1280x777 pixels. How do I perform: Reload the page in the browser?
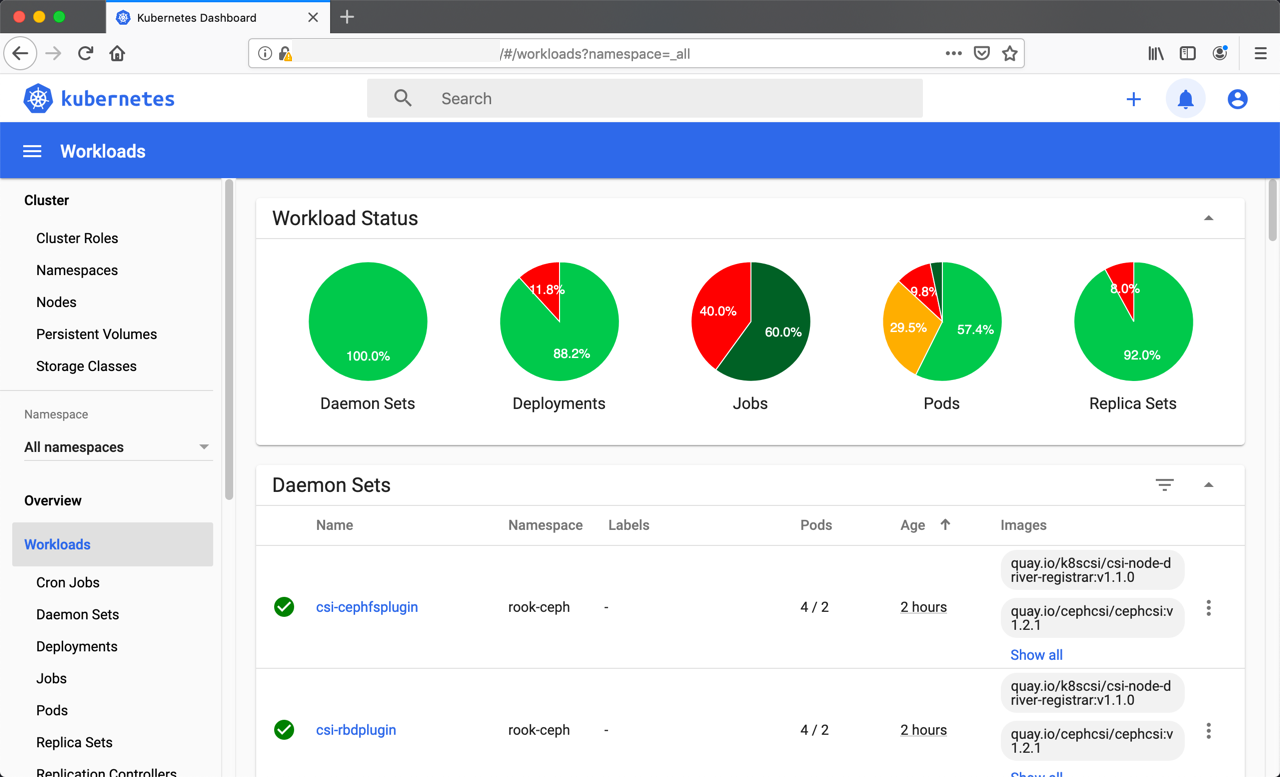coord(85,53)
